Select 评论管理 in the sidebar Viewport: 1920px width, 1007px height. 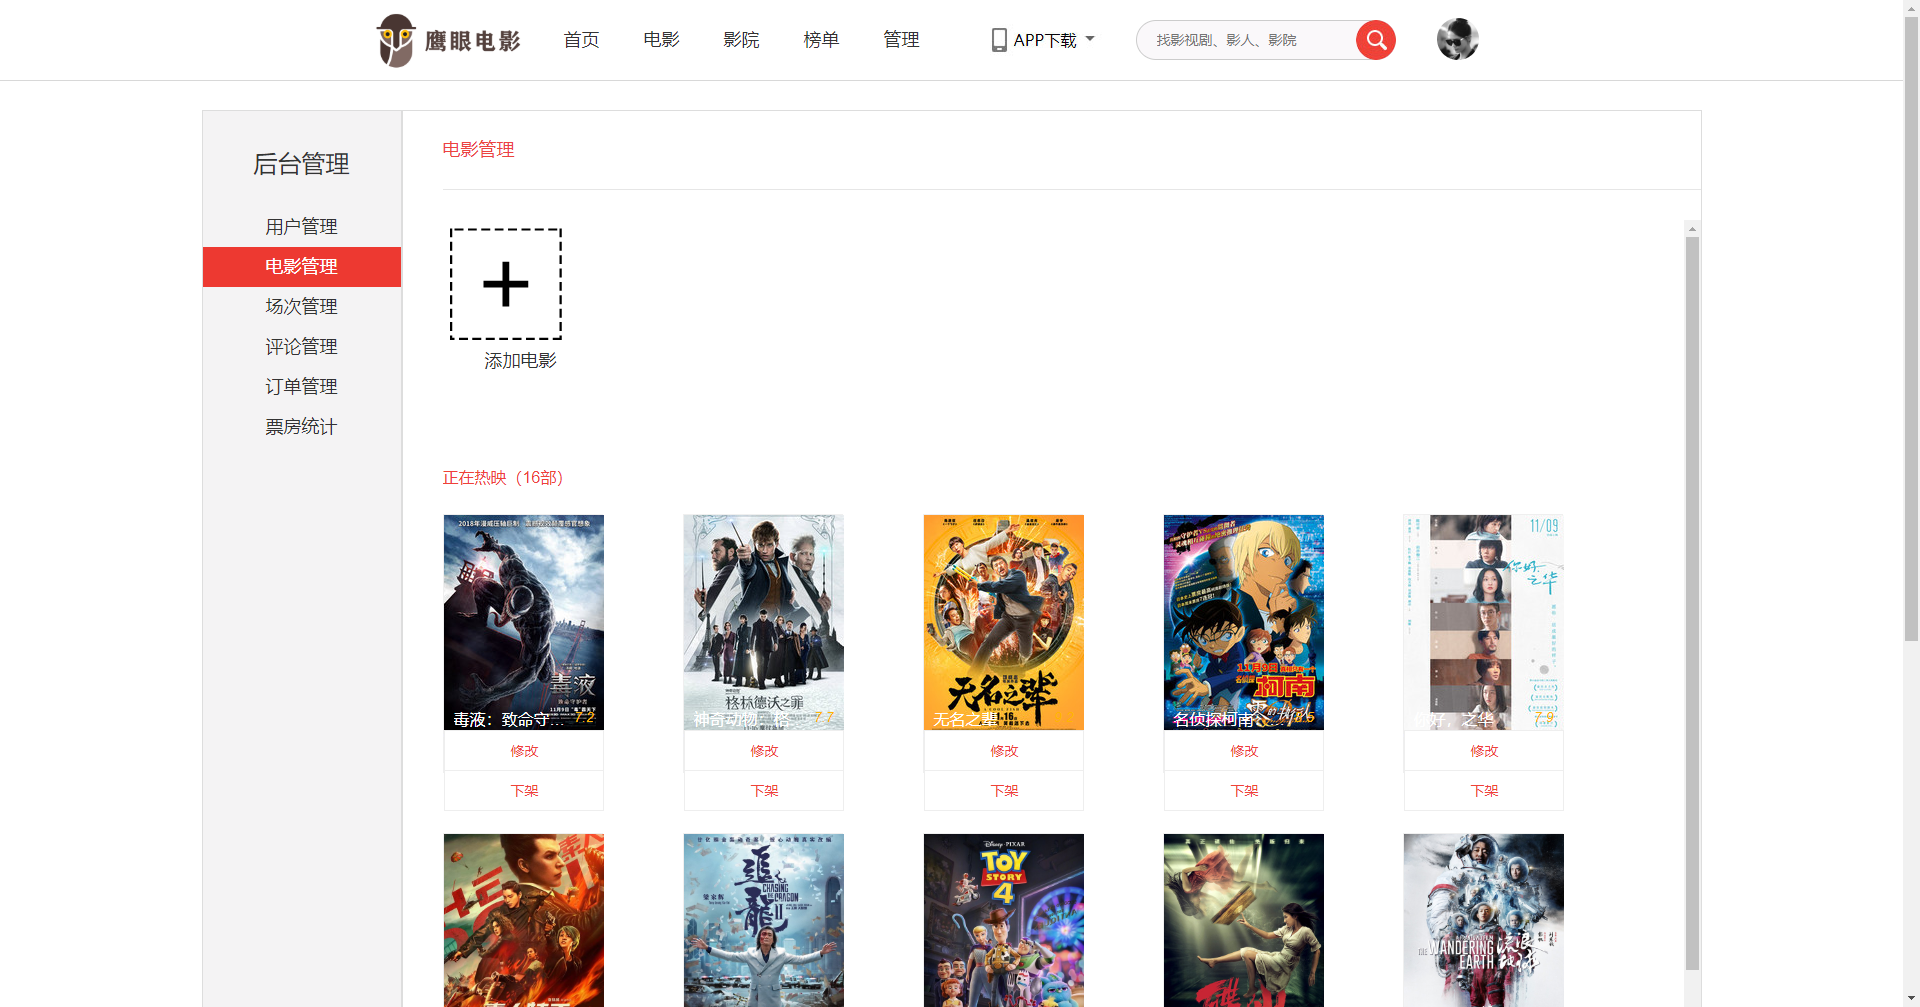click(301, 347)
